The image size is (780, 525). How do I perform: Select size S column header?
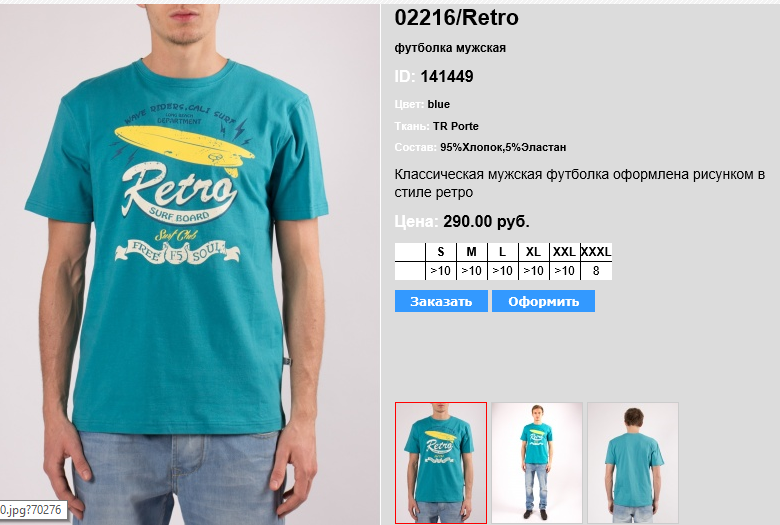441,252
